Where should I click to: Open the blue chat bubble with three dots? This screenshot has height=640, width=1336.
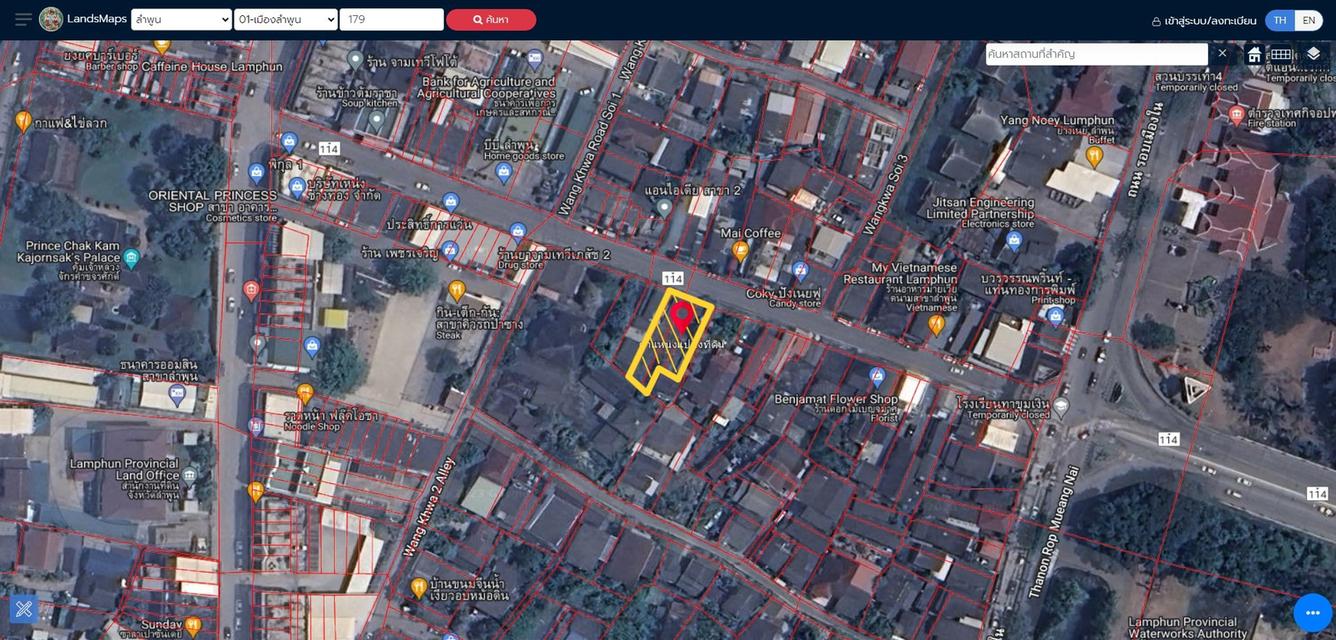tap(1312, 613)
